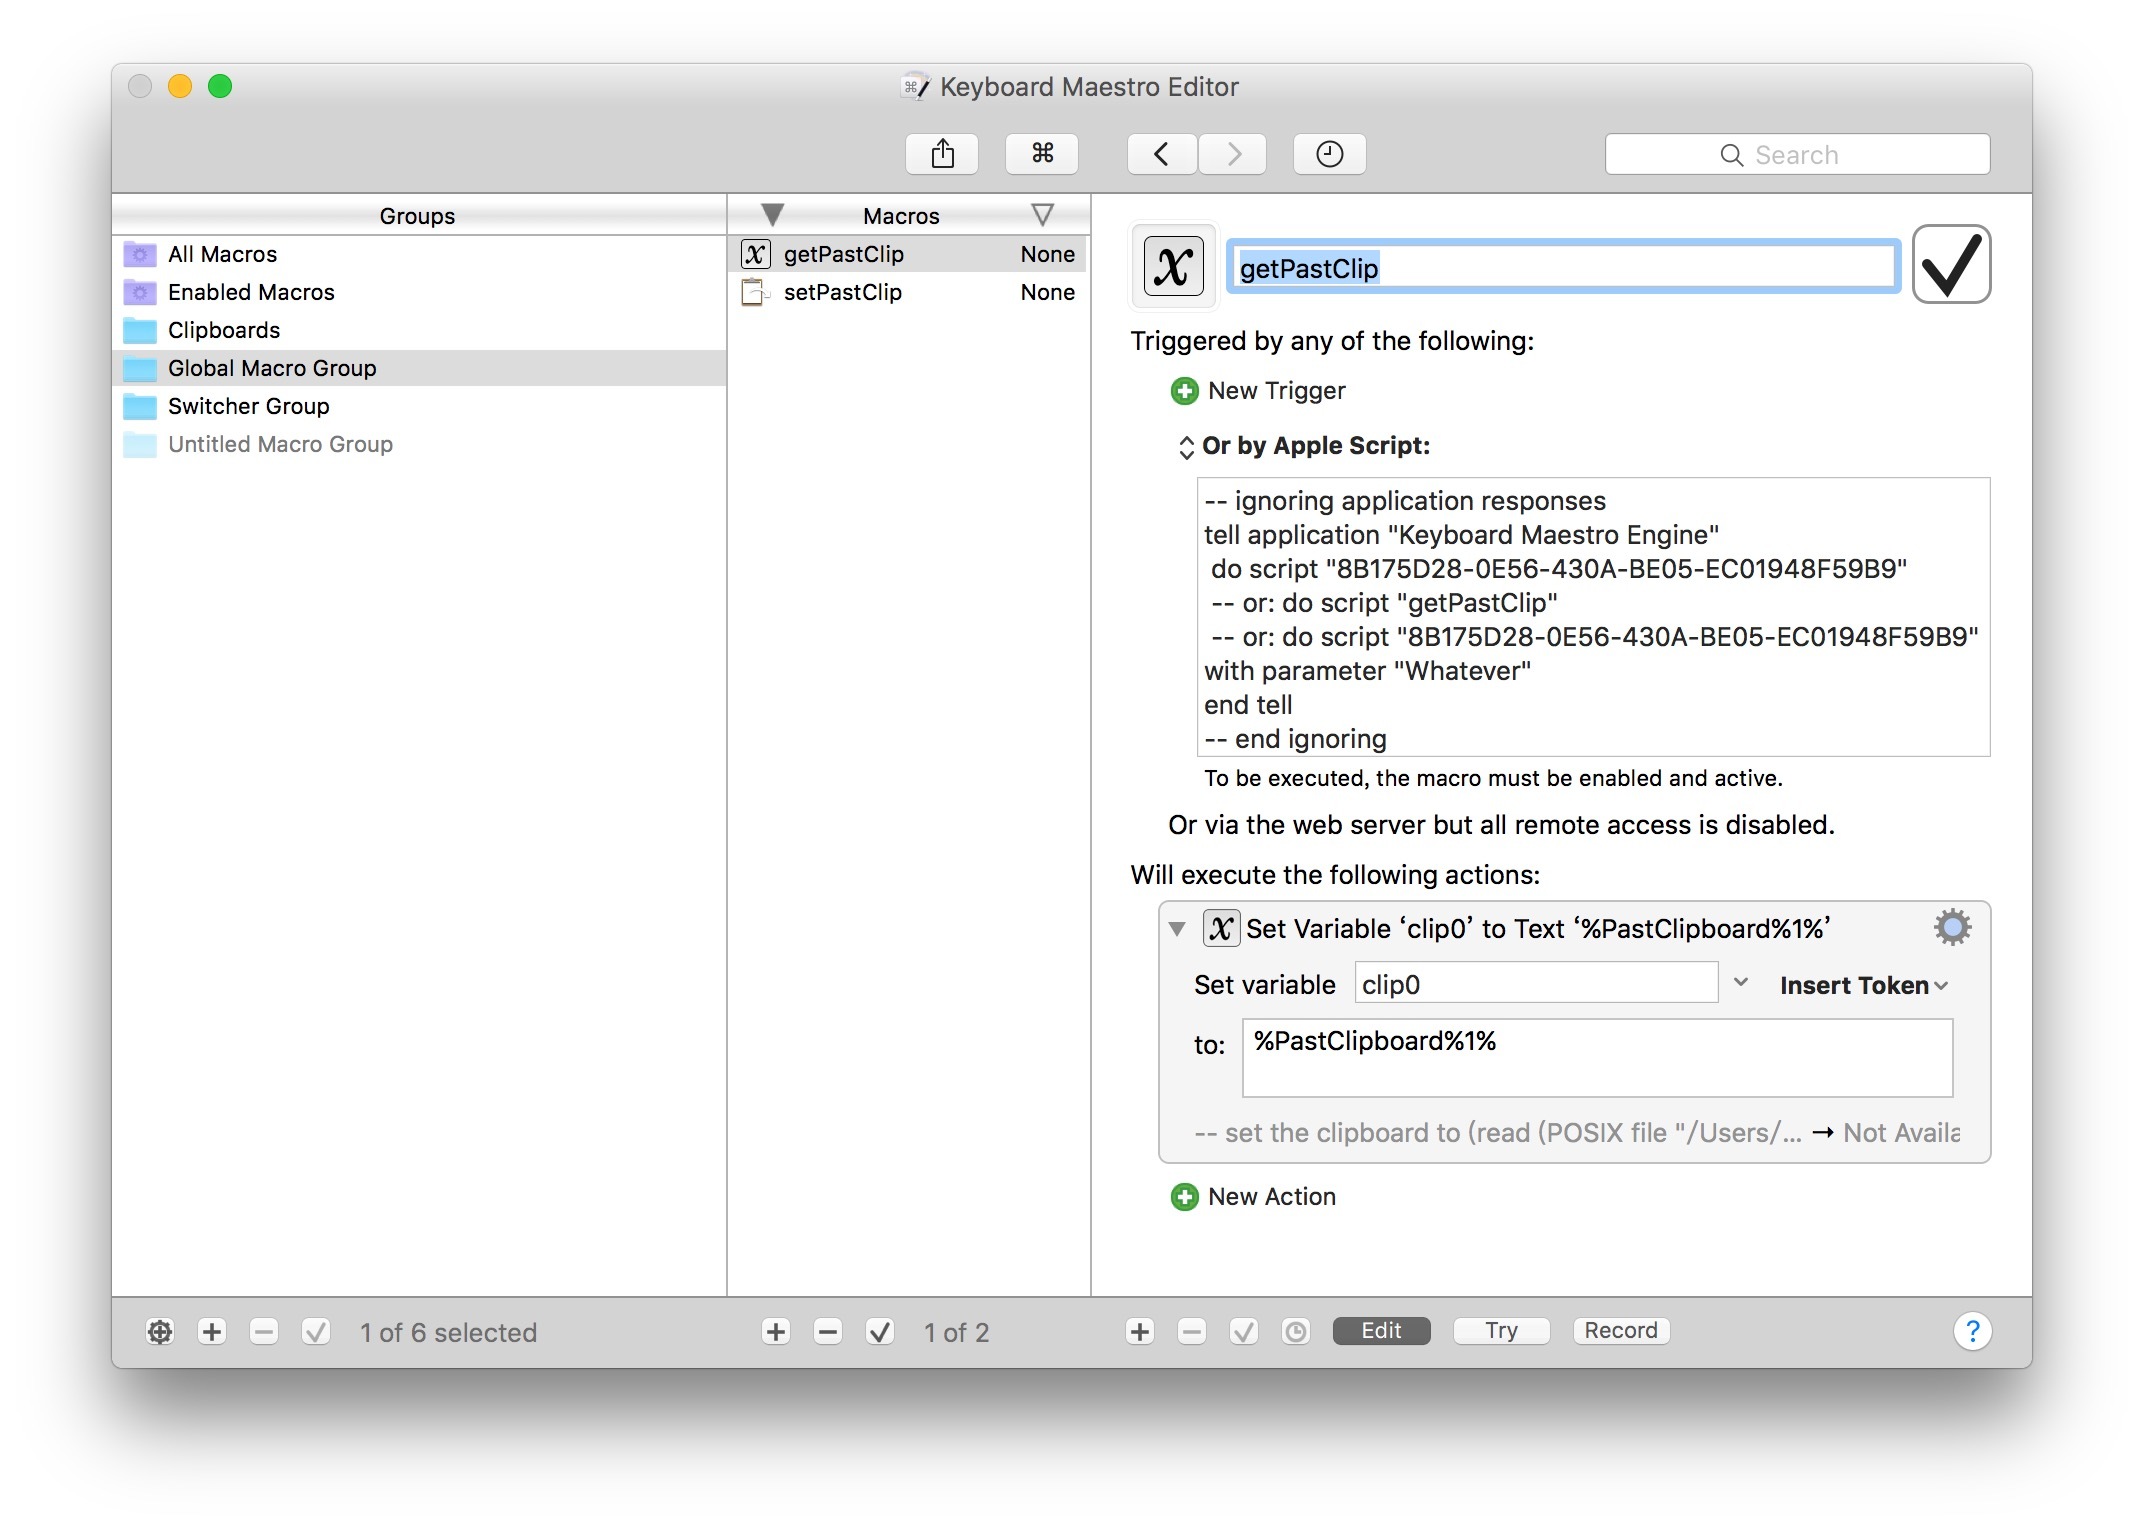Image resolution: width=2144 pixels, height=1528 pixels.
Task: Click the Groups column header
Action: point(418,216)
